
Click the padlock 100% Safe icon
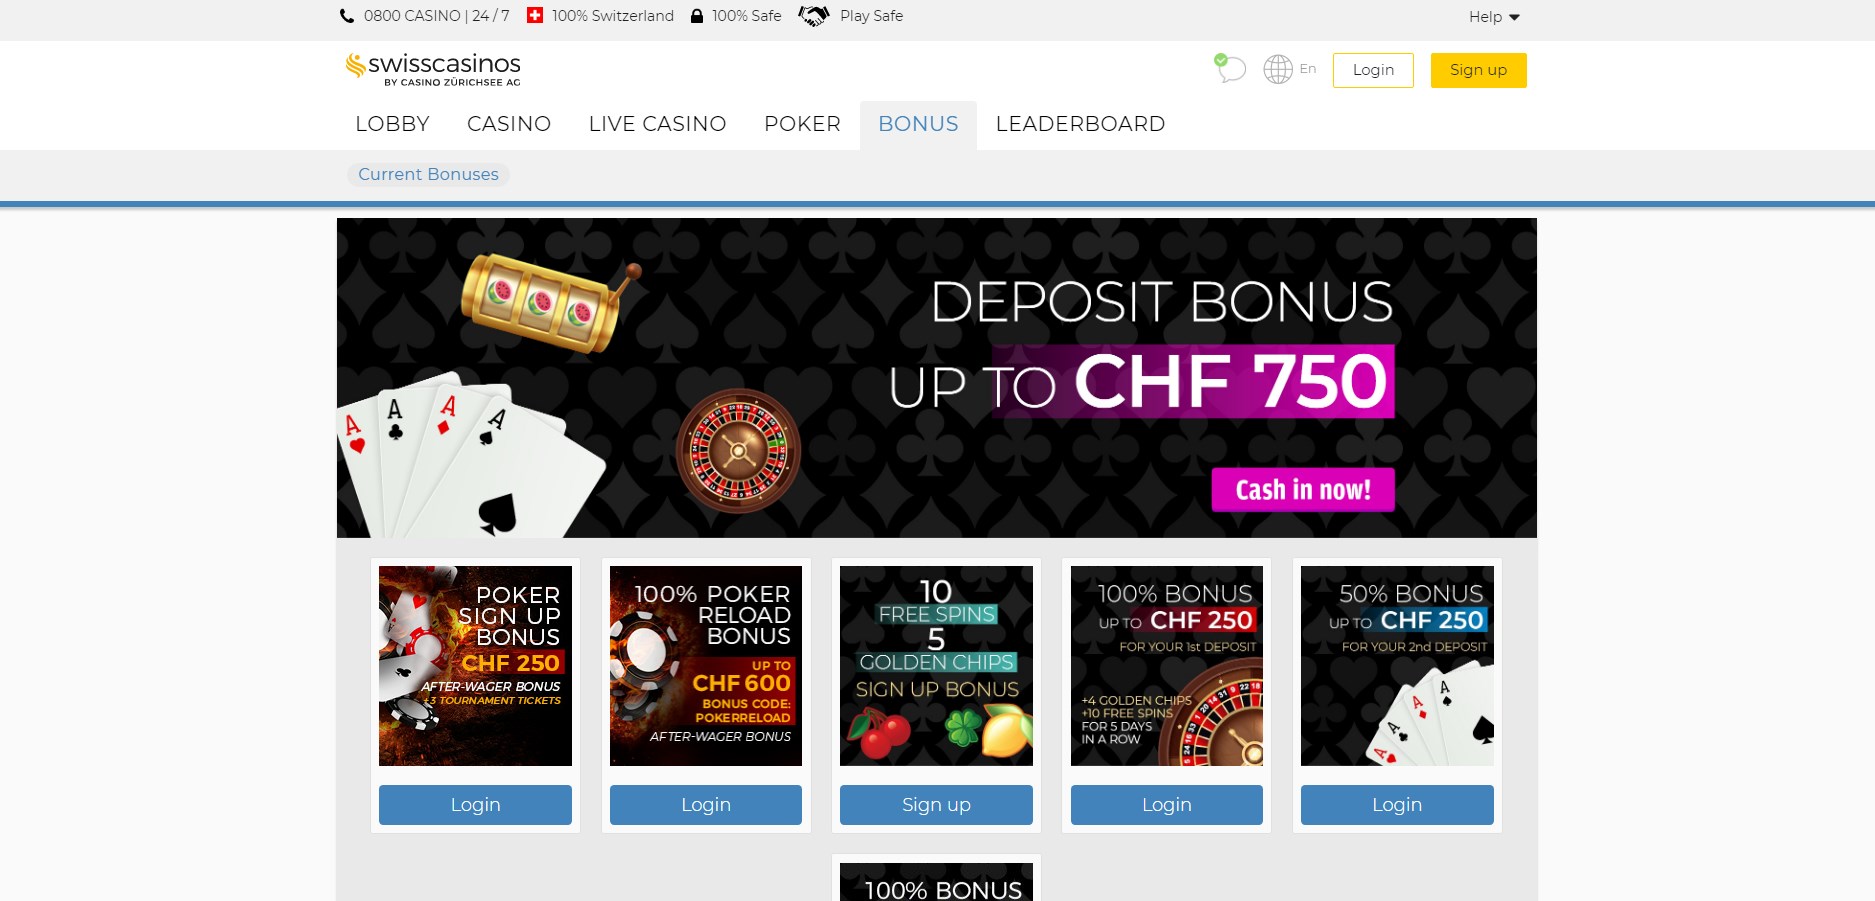point(697,16)
